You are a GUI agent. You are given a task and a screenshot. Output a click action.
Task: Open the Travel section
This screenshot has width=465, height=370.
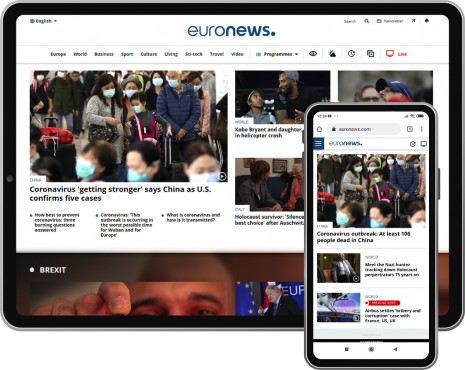[217, 54]
